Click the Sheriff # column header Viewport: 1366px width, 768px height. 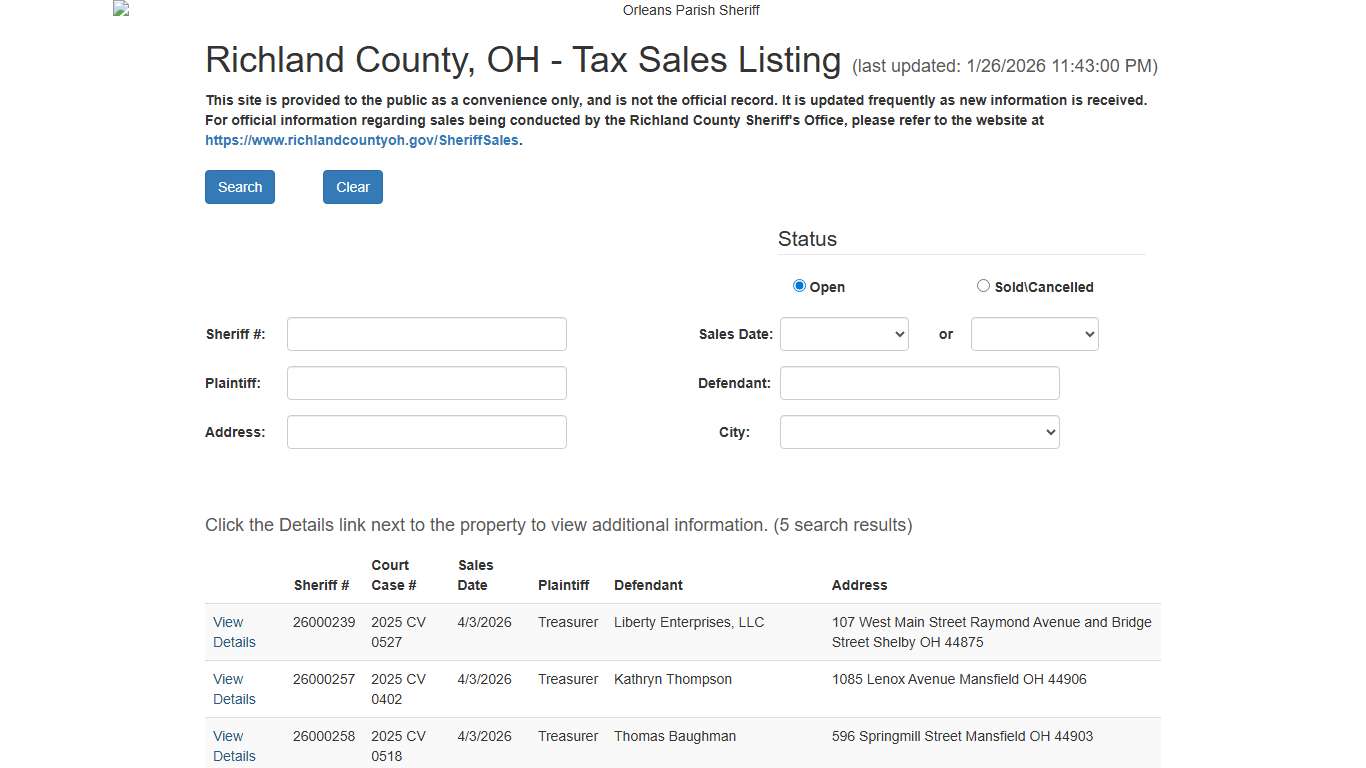pos(321,585)
